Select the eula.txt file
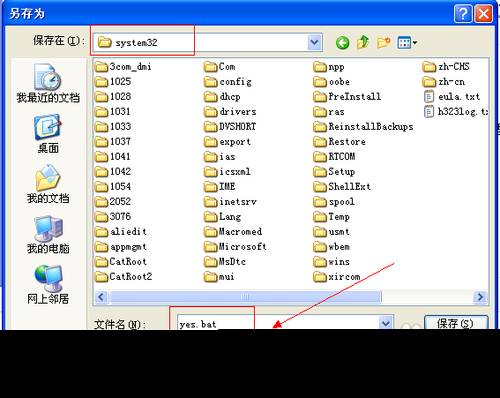The height and width of the screenshot is (398, 500). [x=452, y=97]
